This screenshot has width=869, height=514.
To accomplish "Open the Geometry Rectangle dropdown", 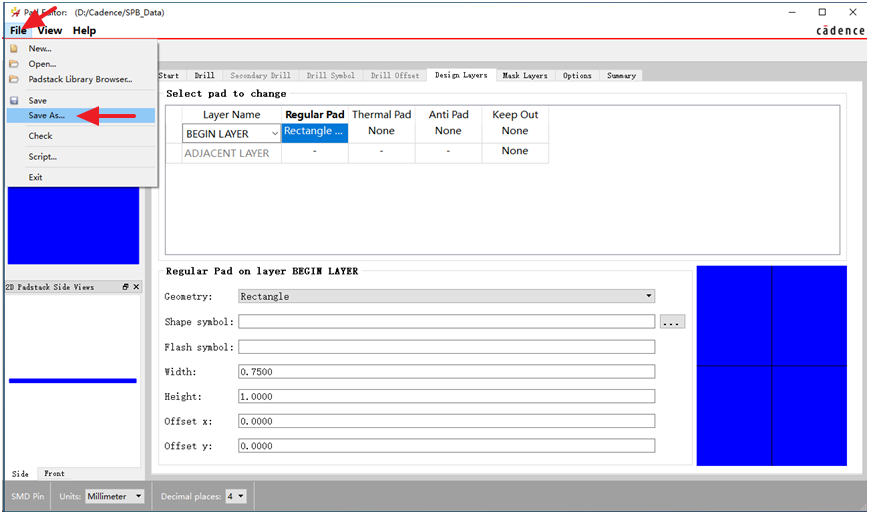I will tap(447, 297).
